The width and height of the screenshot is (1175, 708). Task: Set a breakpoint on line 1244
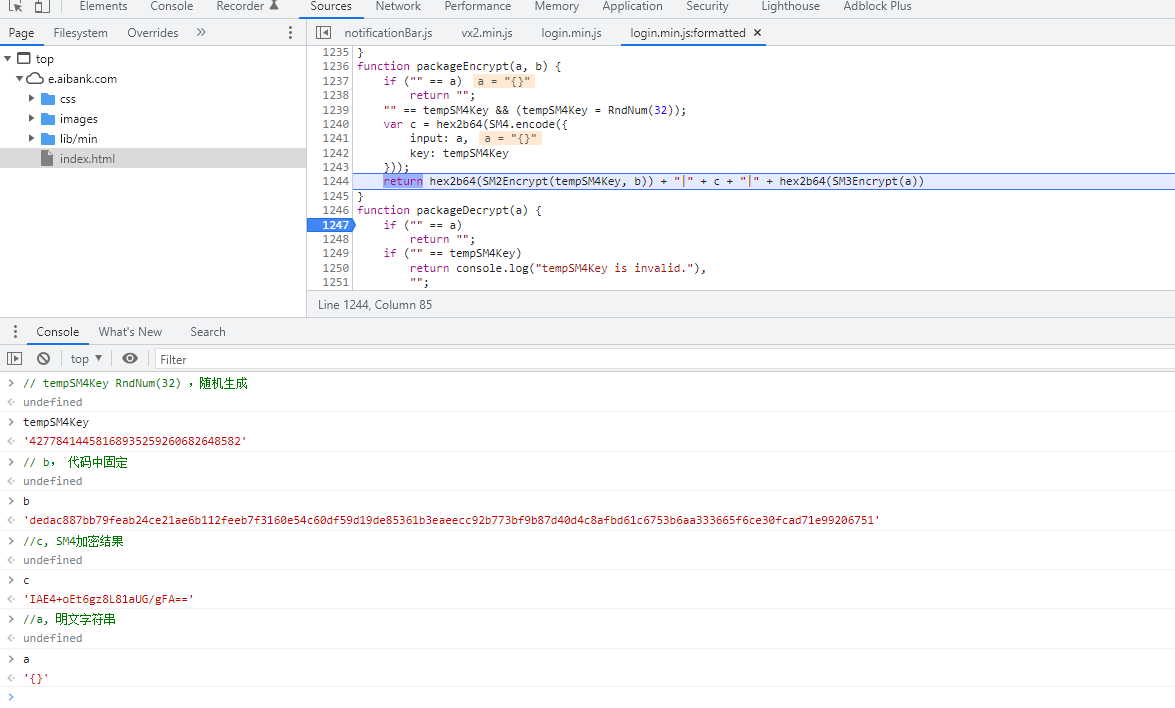335,181
